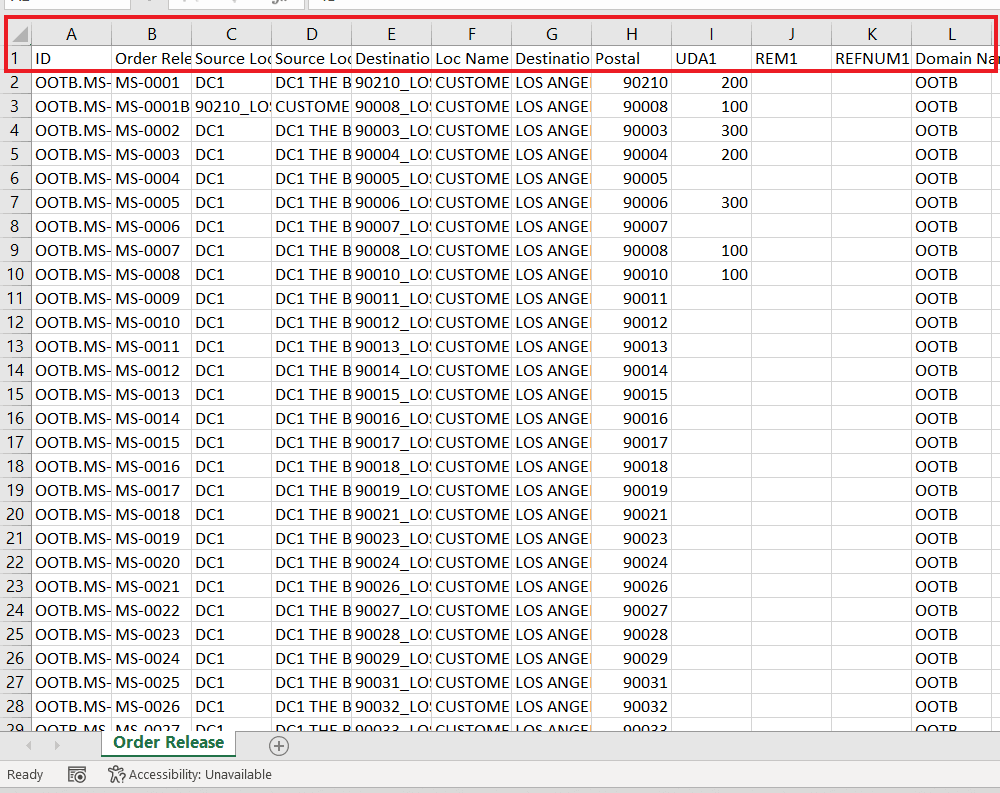The height and width of the screenshot is (793, 1000).
Task: Select column G header
Action: click(x=552, y=34)
